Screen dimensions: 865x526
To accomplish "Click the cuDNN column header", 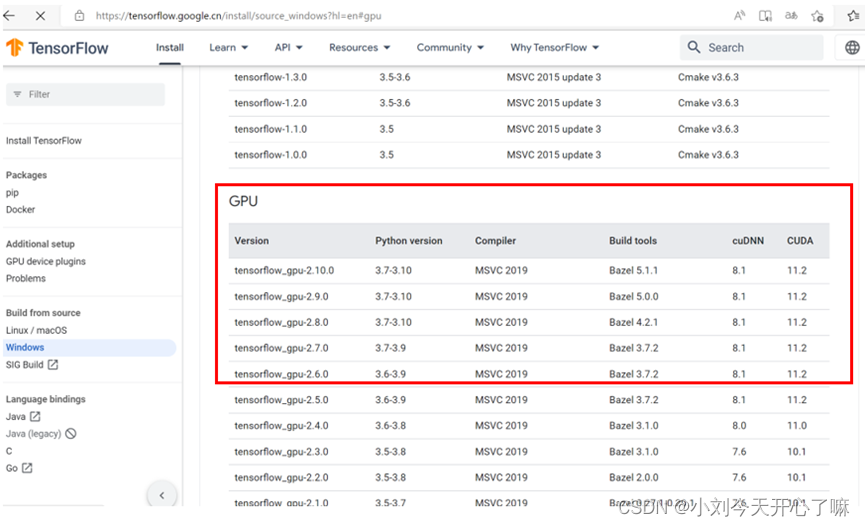I will (748, 241).
